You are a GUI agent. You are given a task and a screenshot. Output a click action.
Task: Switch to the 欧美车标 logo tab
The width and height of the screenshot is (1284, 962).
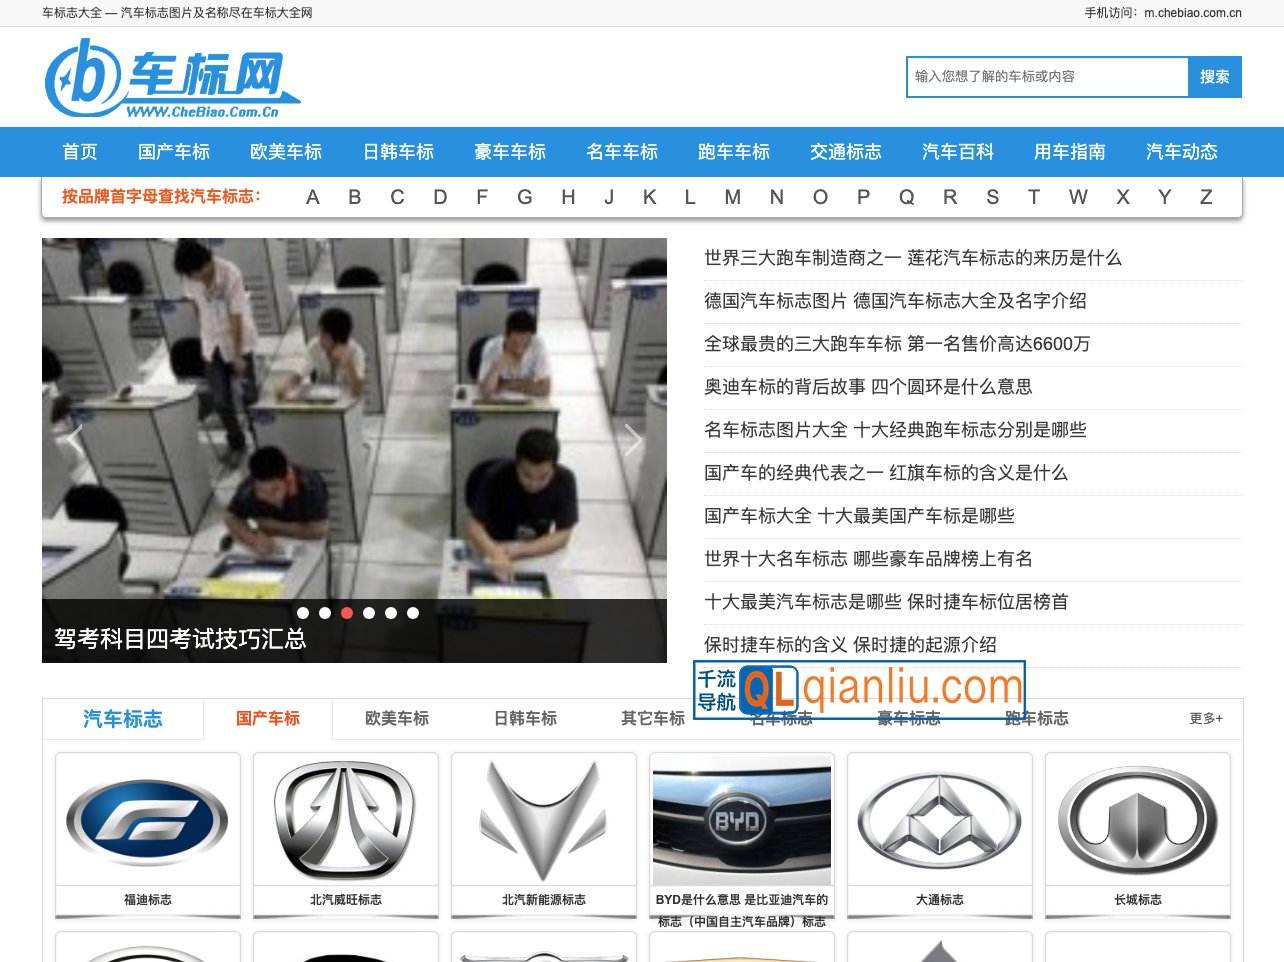pyautogui.click(x=394, y=718)
